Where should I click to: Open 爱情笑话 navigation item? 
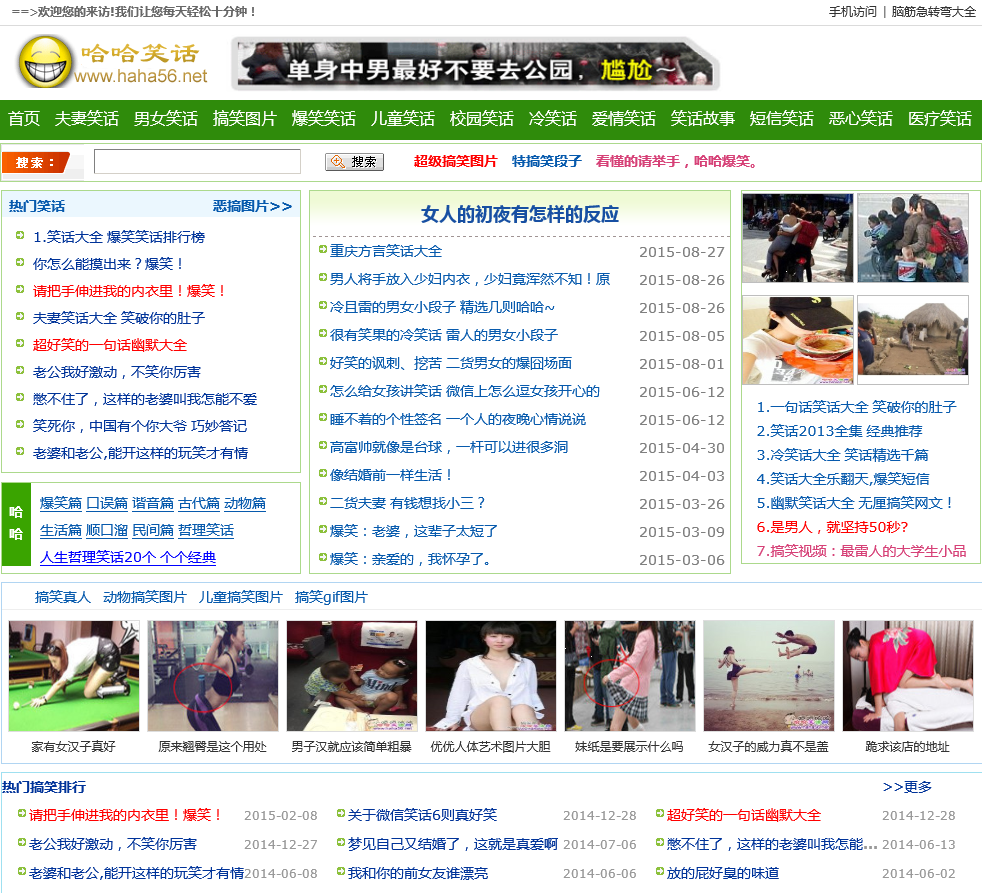tap(623, 118)
